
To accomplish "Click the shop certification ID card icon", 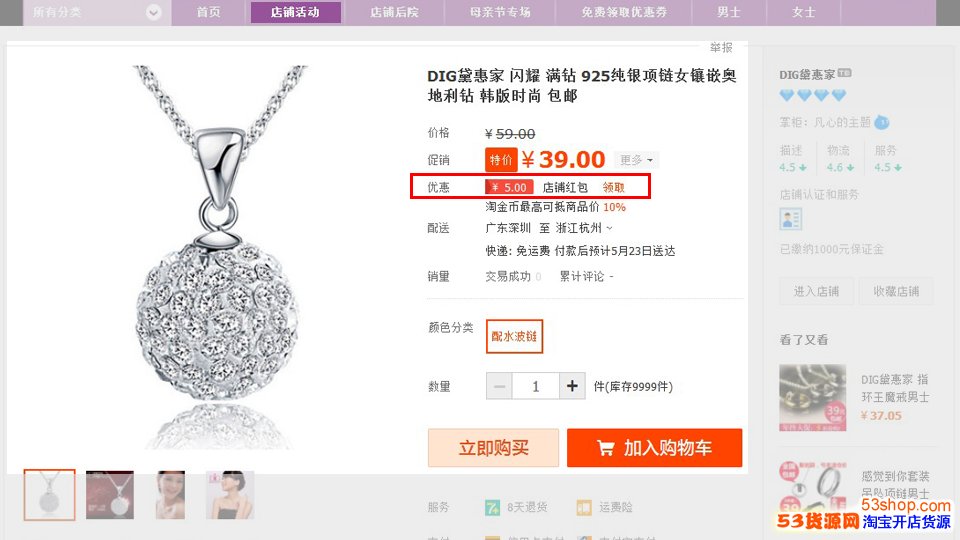I will [x=790, y=219].
